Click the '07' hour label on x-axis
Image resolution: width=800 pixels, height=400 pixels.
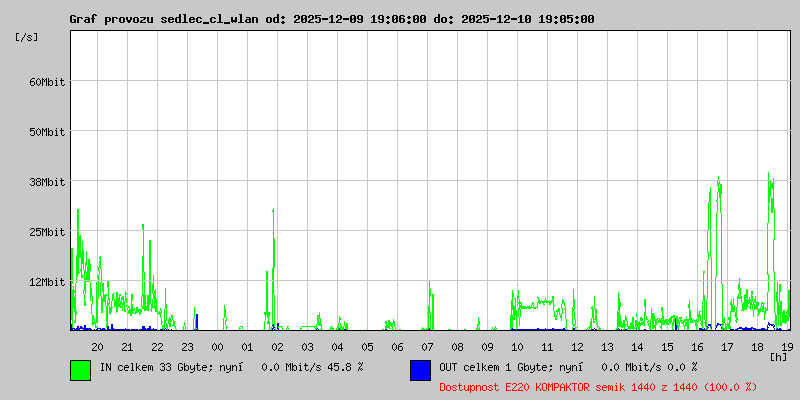(427, 347)
